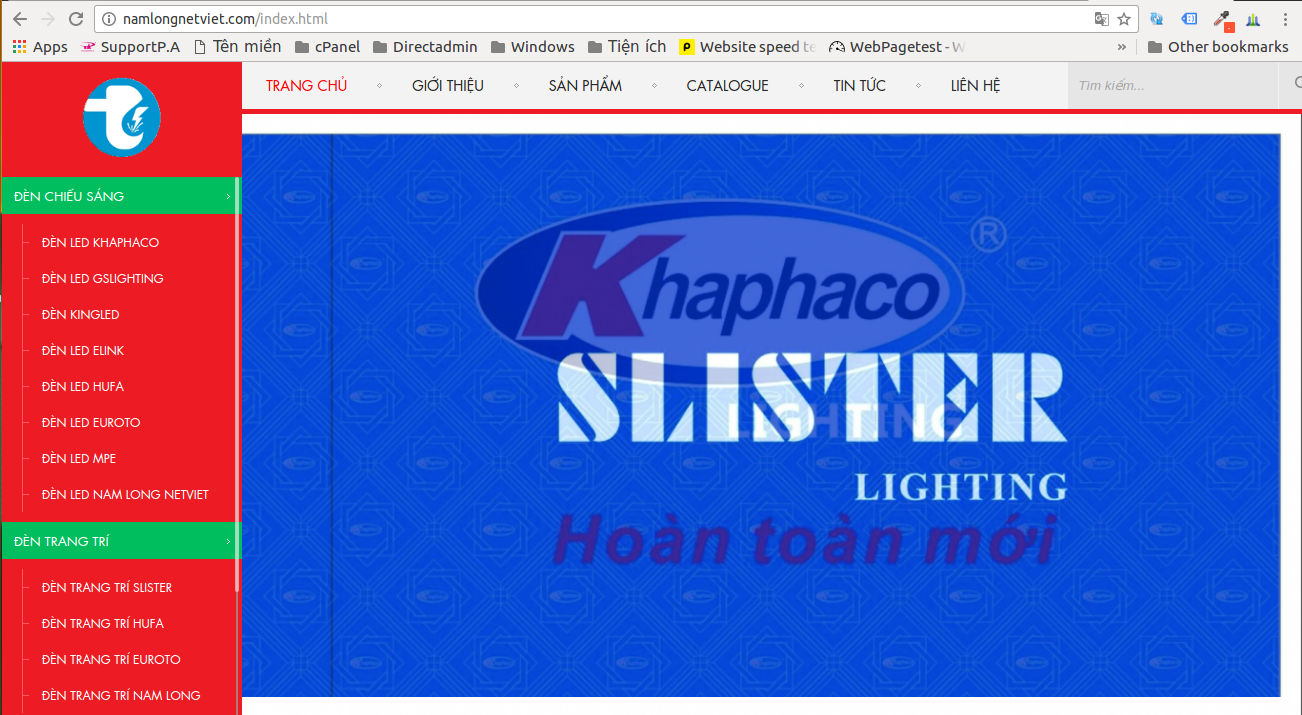Select ĐÈN LED ELINK in sidebar
The height and width of the screenshot is (715, 1302).
(x=83, y=351)
